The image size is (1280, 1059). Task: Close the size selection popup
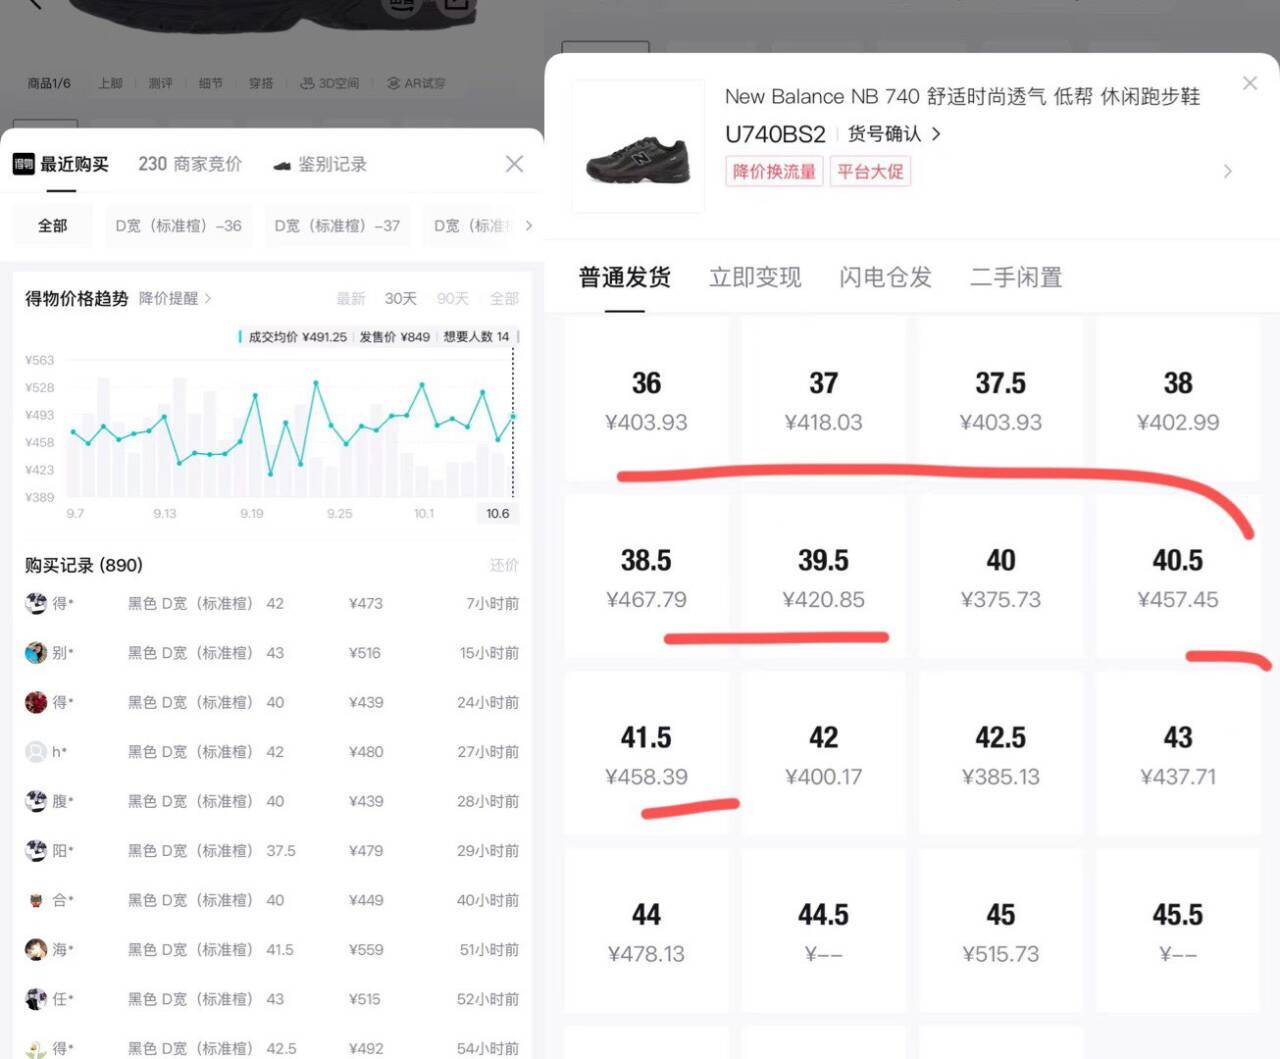click(1250, 83)
